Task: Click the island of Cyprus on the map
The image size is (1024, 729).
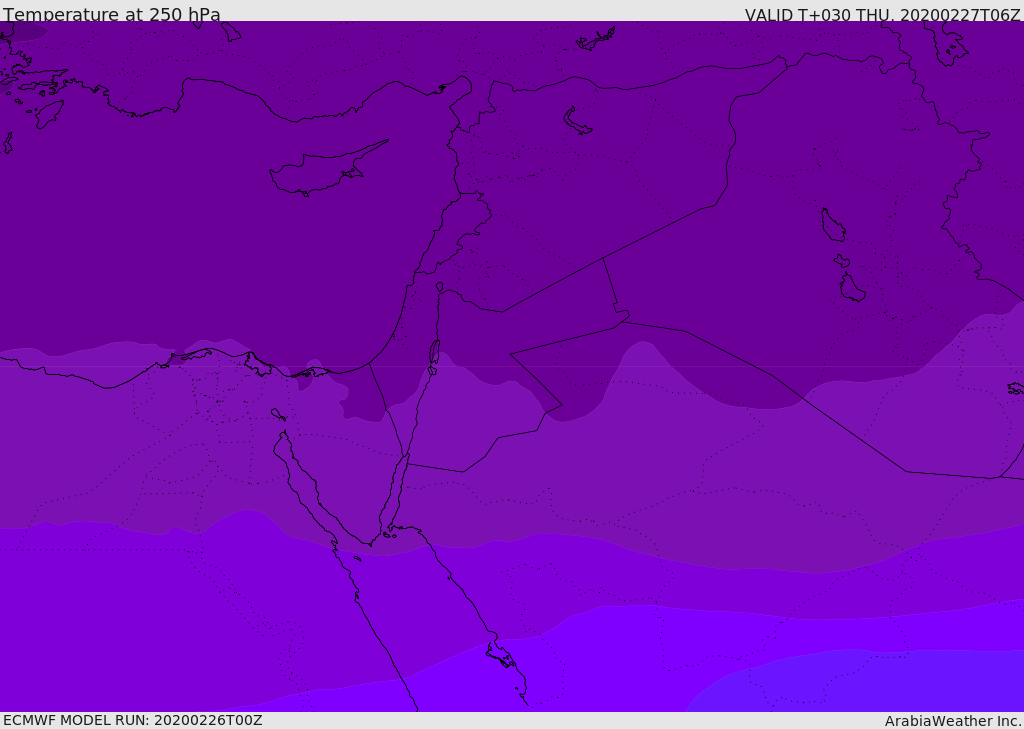Action: [x=327, y=170]
